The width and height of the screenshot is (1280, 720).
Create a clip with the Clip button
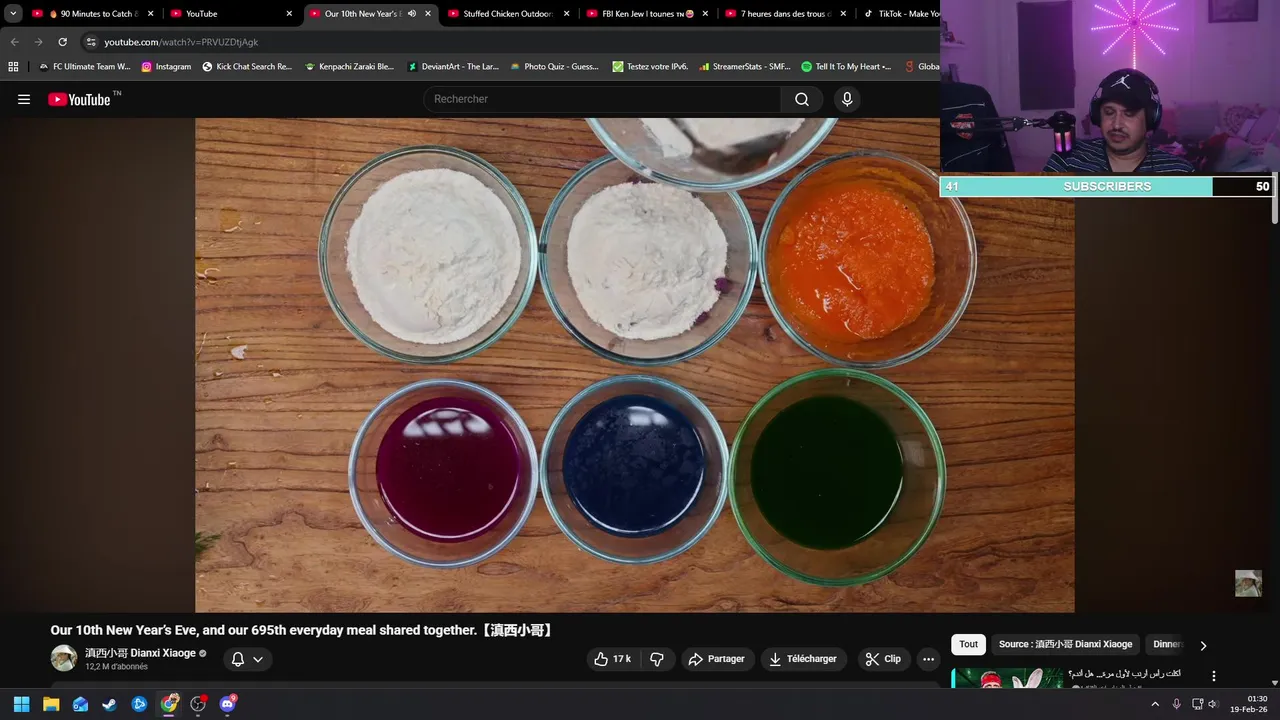click(883, 659)
